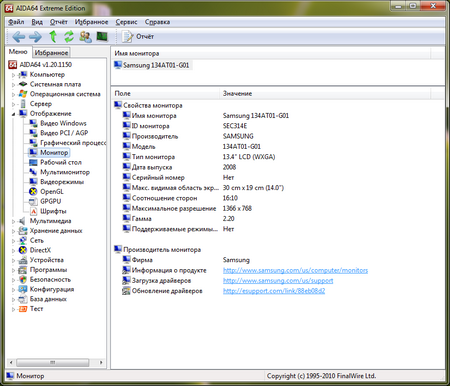The image size is (450, 386).
Task: Expand the Компьютер tree node
Action: tap(13, 75)
